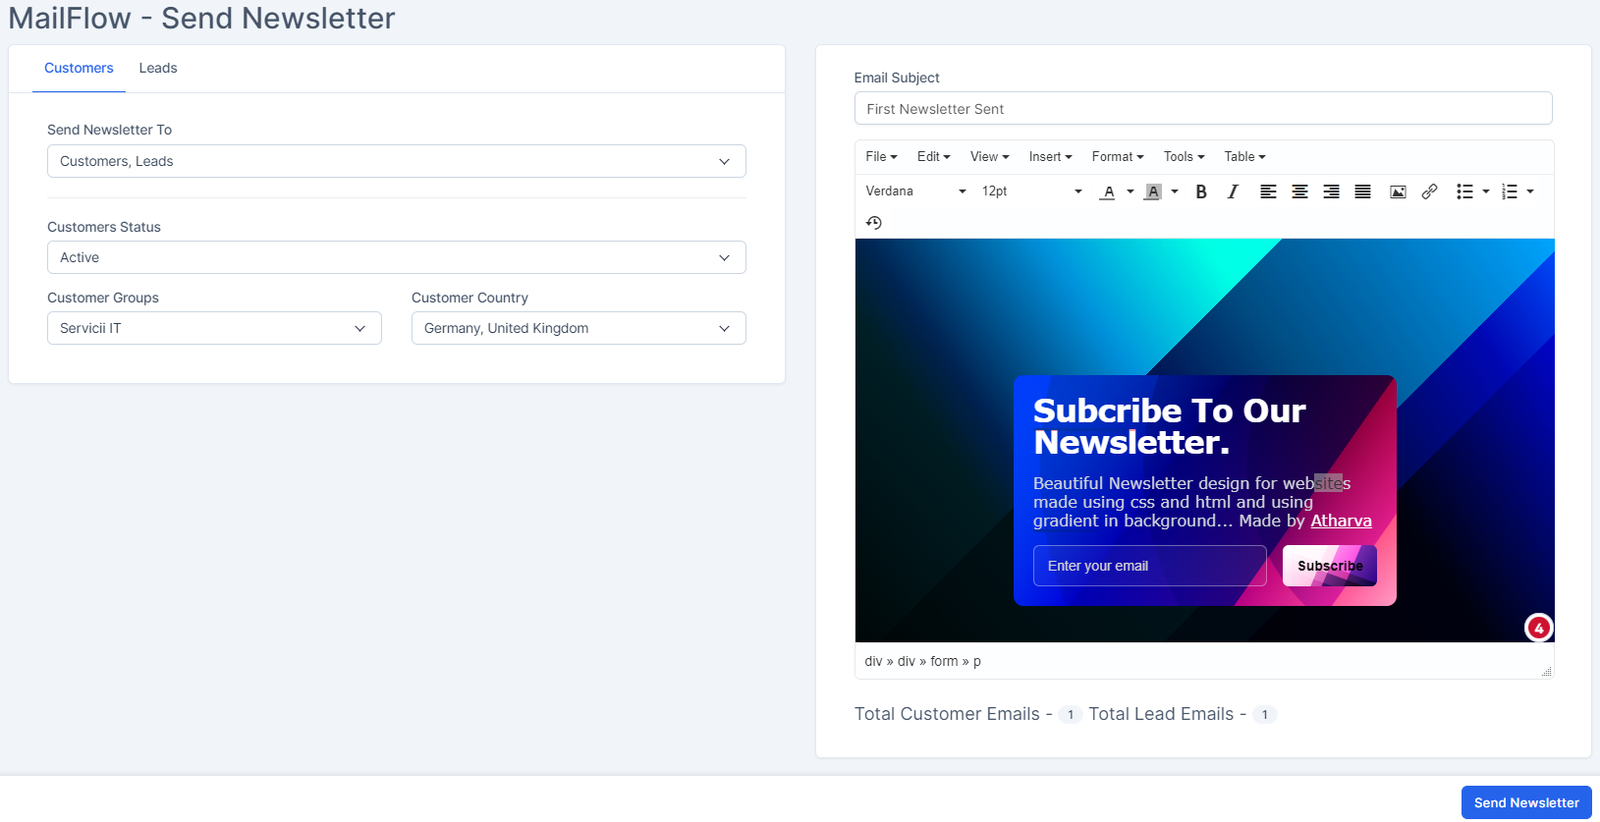Viewport: 1600px width, 822px height.
Task: Expand the Customers Status dropdown
Action: click(x=396, y=258)
